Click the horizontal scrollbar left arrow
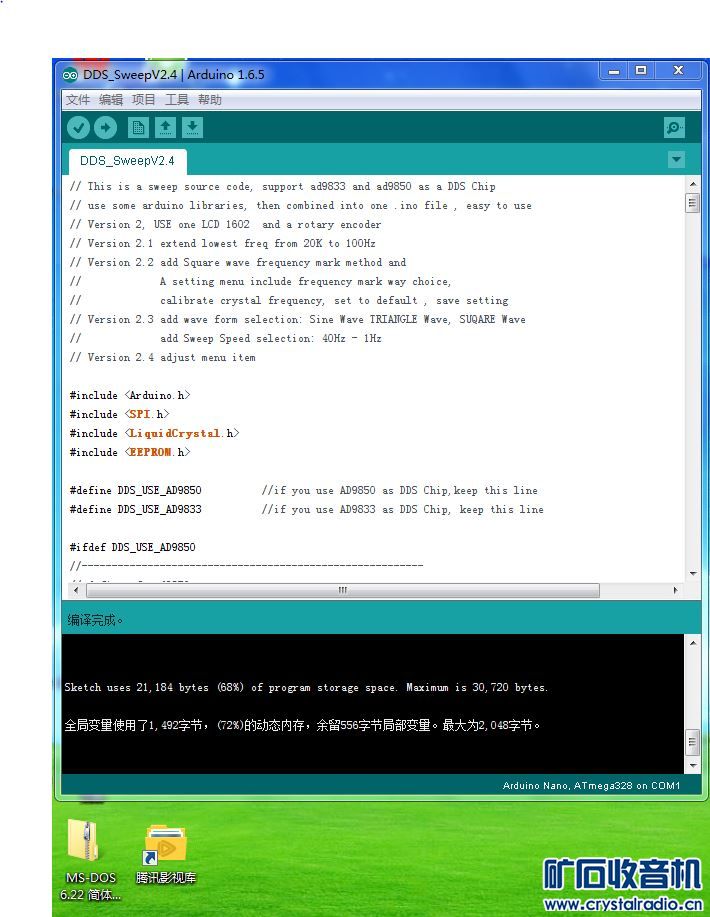Screen dimensions: 710x917 point(75,591)
